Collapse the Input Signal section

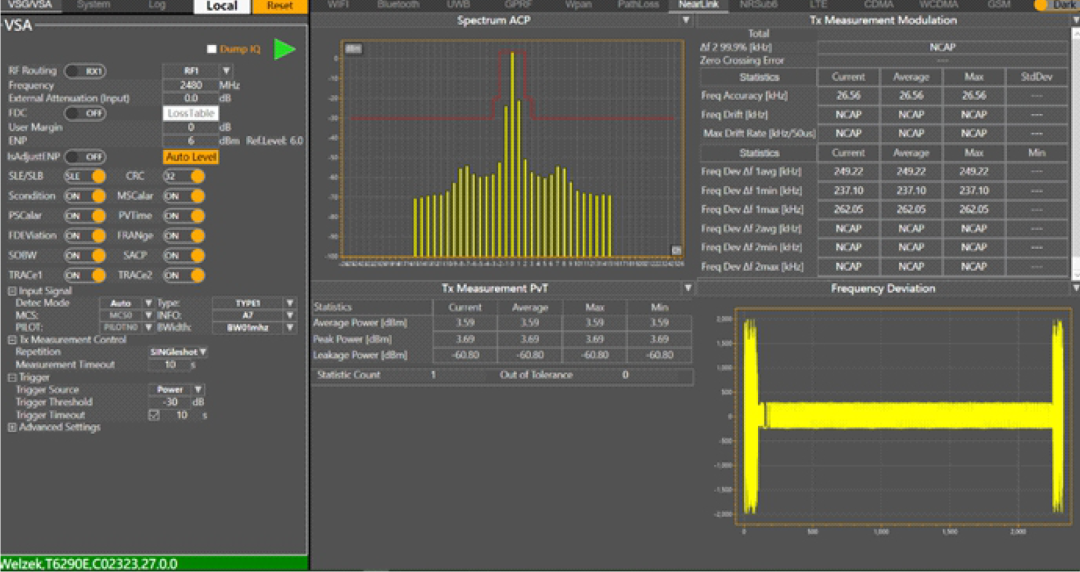point(12,291)
